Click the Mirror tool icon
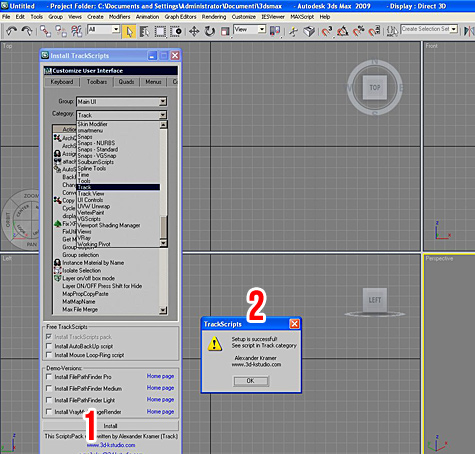The height and width of the screenshot is (454, 475). point(469,31)
